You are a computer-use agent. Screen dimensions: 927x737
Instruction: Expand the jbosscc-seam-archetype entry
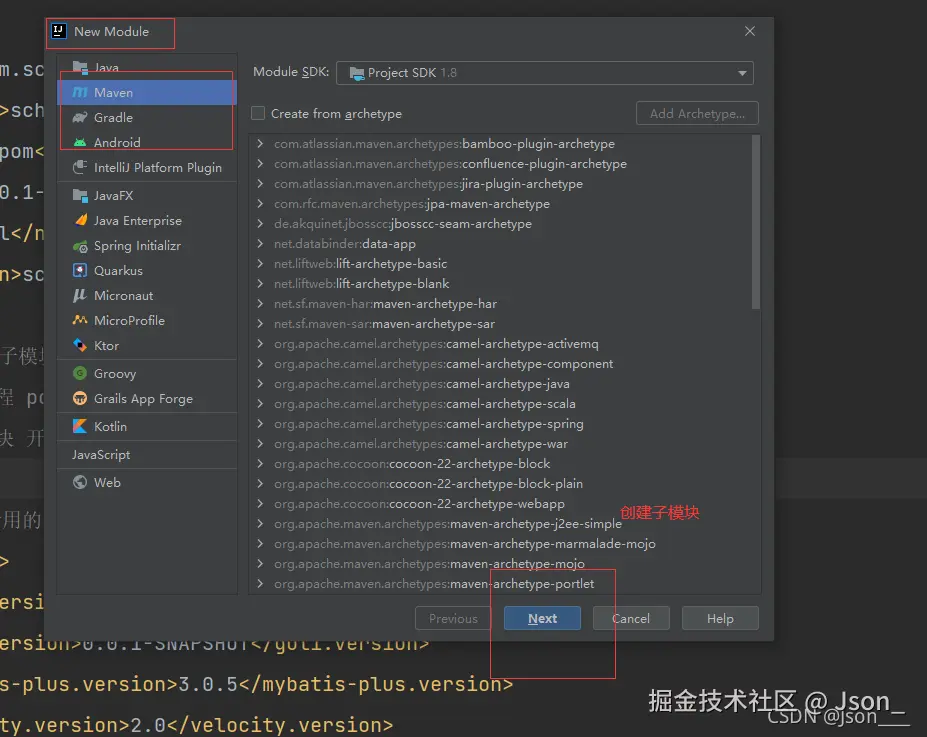tap(260, 223)
